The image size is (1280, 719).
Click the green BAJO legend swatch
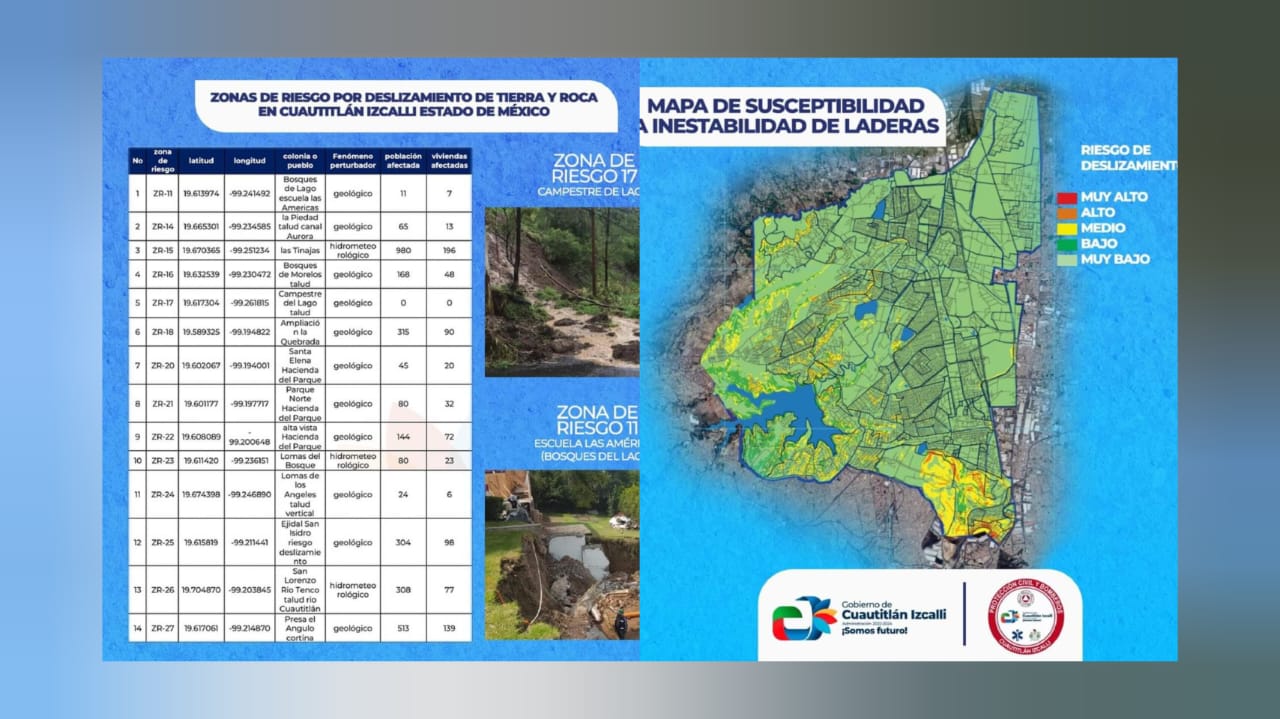tap(1067, 243)
